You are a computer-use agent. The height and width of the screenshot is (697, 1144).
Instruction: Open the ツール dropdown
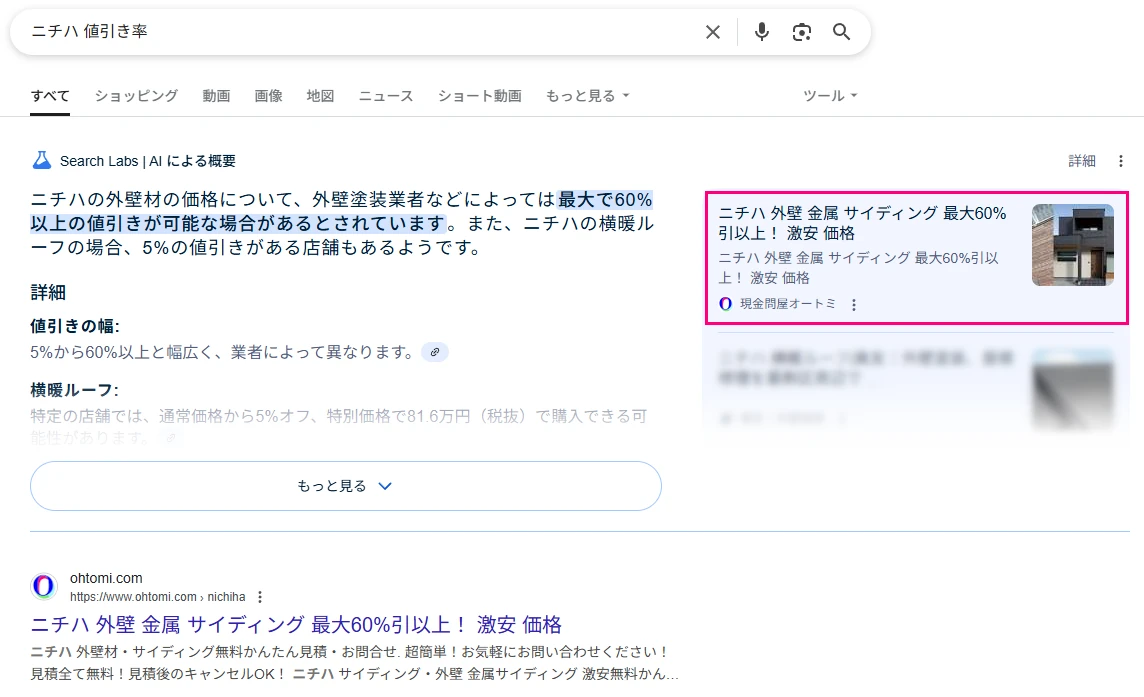click(830, 96)
